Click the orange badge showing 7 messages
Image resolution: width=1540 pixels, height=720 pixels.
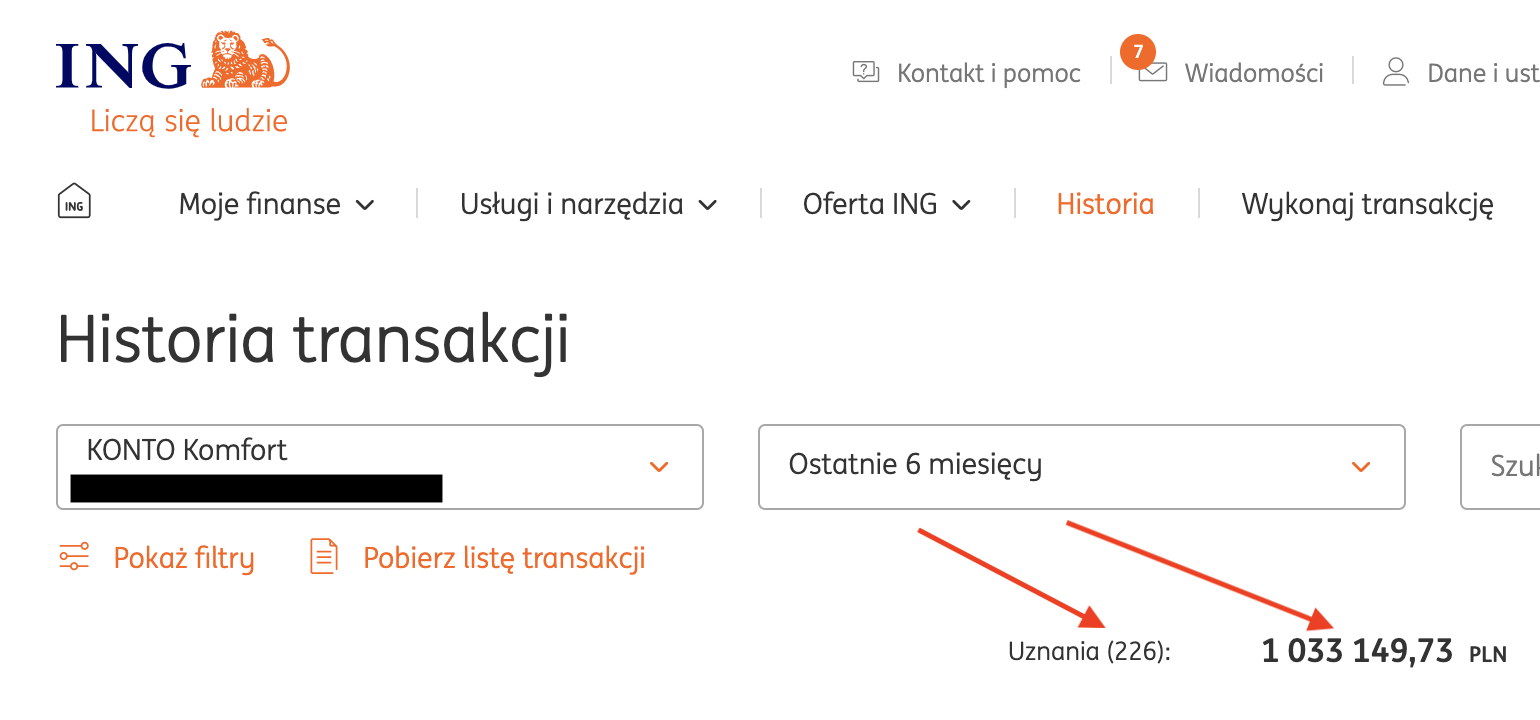coord(1138,52)
